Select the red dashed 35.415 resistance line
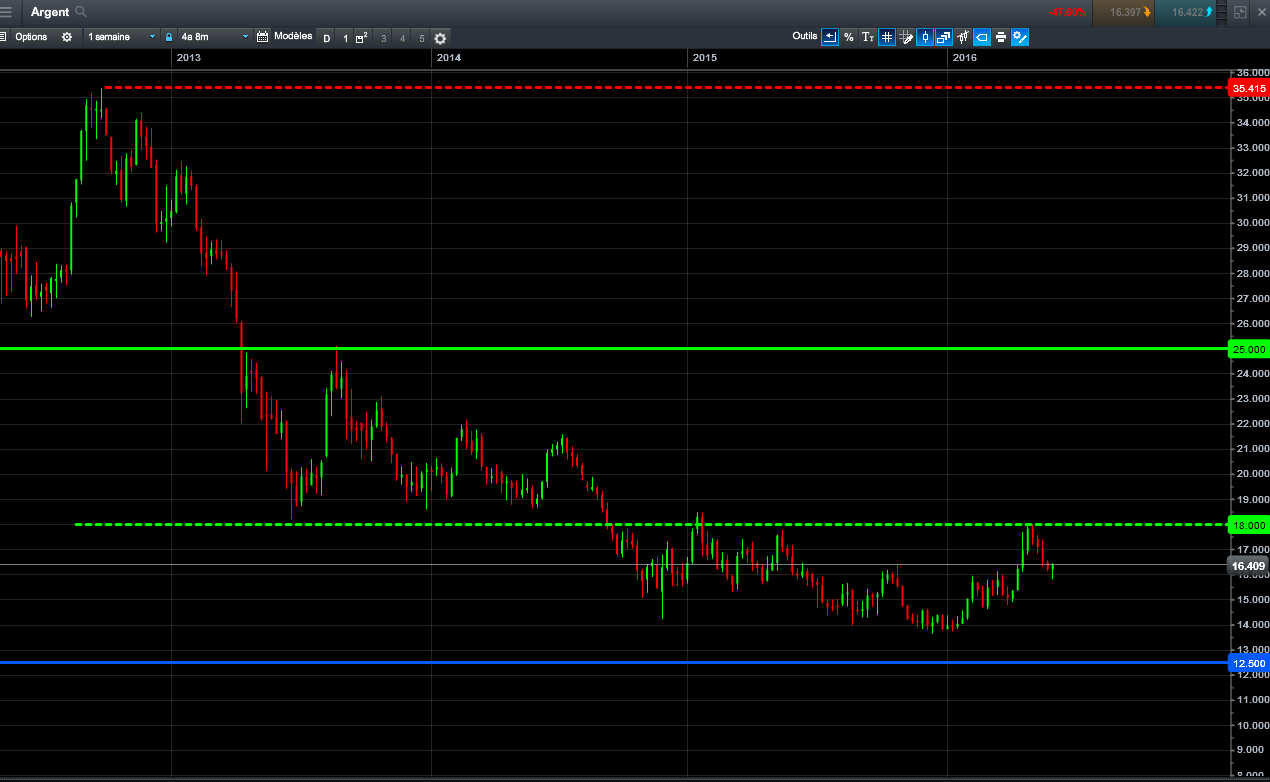1270x782 pixels. click(665, 88)
